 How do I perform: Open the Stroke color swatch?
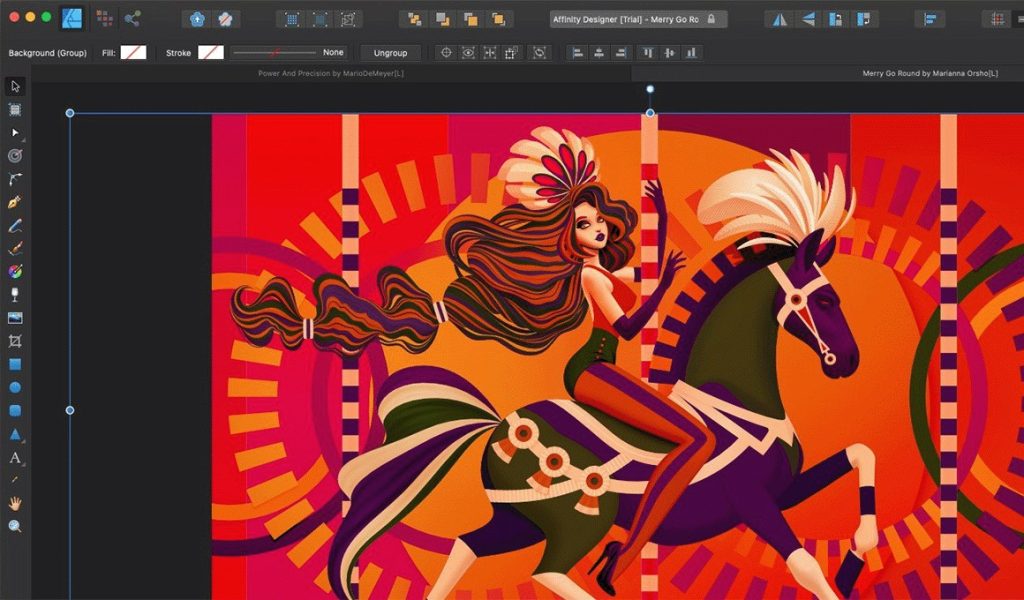tap(211, 52)
